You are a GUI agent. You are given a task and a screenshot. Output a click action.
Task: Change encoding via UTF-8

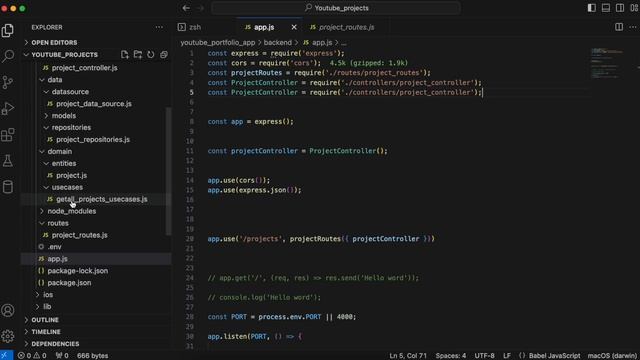point(484,356)
